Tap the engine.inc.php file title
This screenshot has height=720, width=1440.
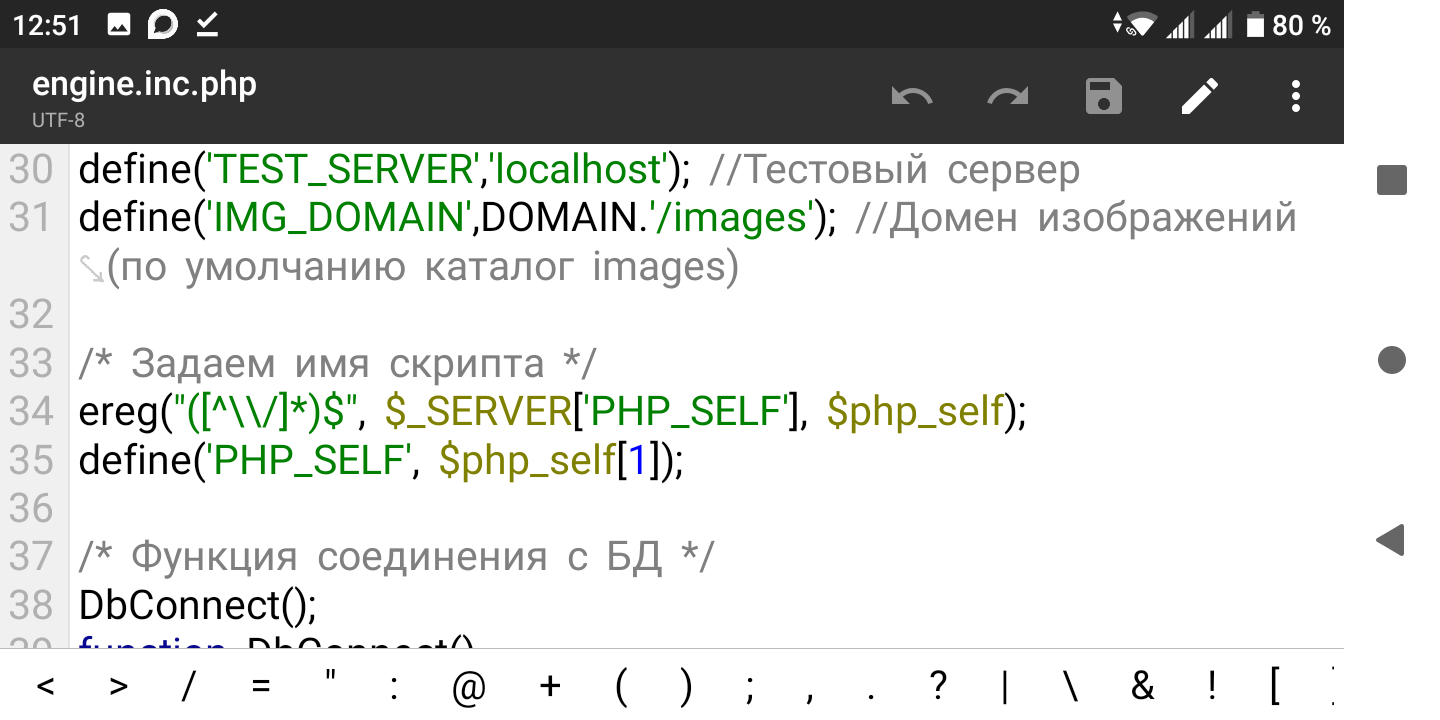tap(144, 84)
